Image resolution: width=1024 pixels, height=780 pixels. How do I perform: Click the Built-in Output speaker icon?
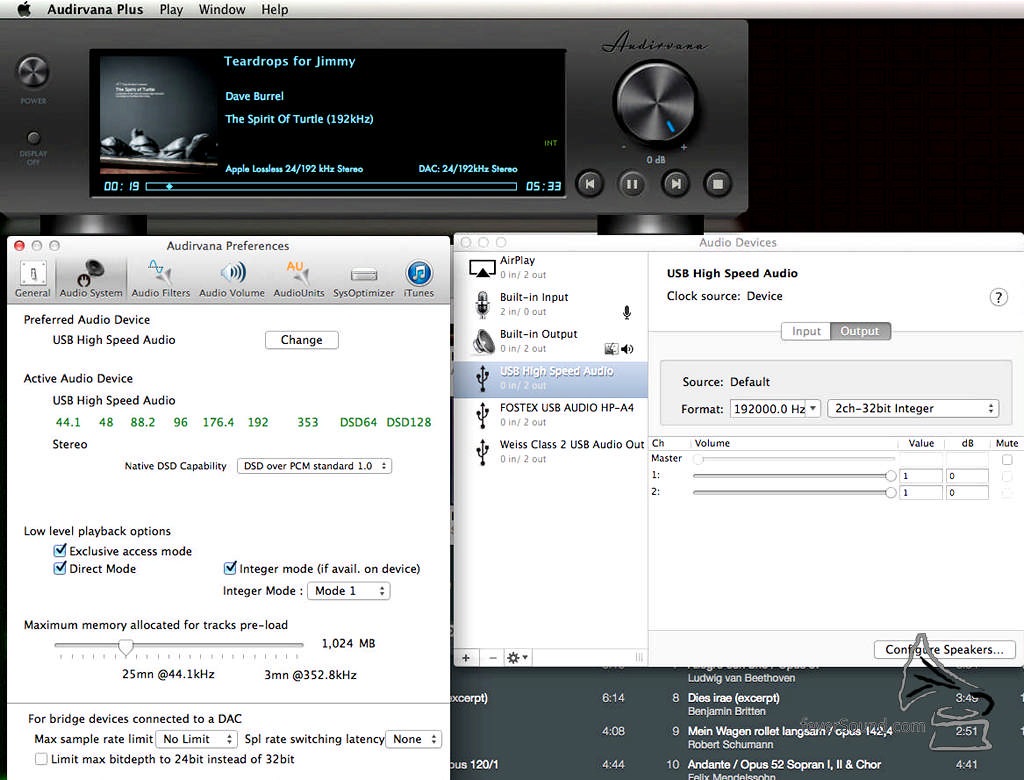pyautogui.click(x=483, y=341)
